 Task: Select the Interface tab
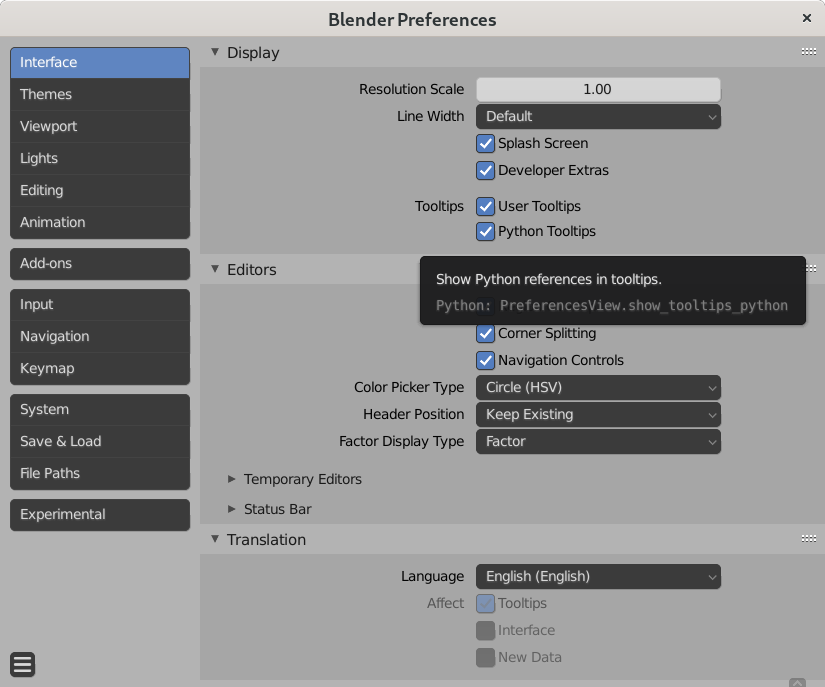pyautogui.click(x=100, y=63)
